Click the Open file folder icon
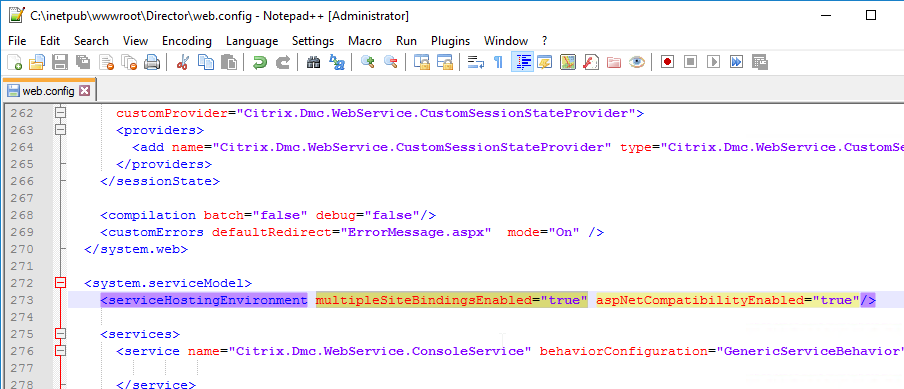This screenshot has height=389, width=904. (x=37, y=62)
